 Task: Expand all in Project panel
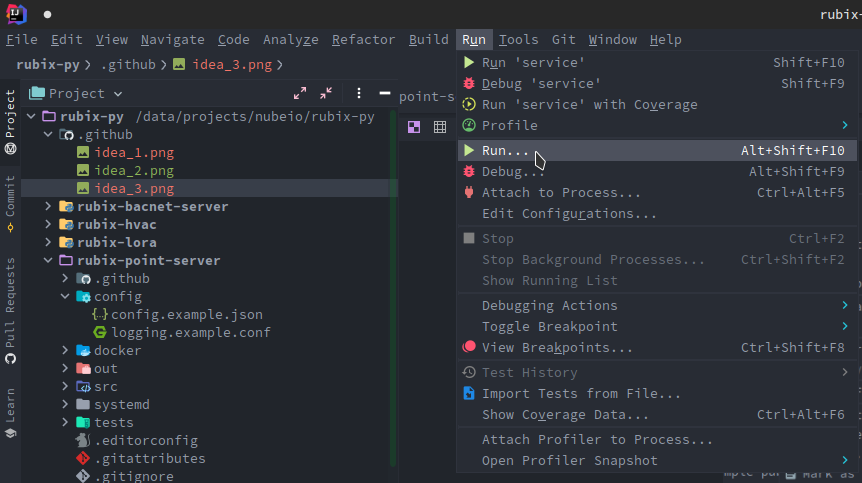[300, 93]
